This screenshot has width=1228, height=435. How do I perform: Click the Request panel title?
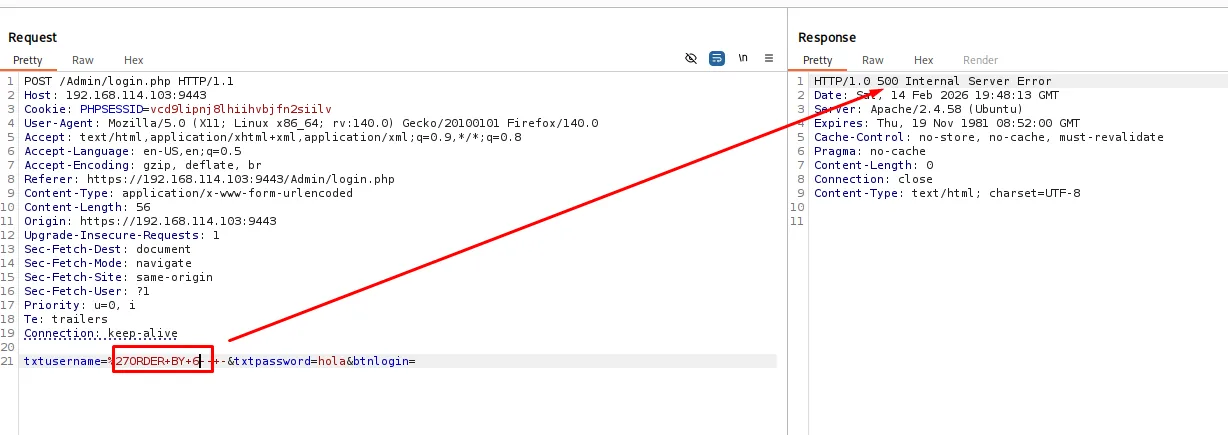(x=33, y=37)
